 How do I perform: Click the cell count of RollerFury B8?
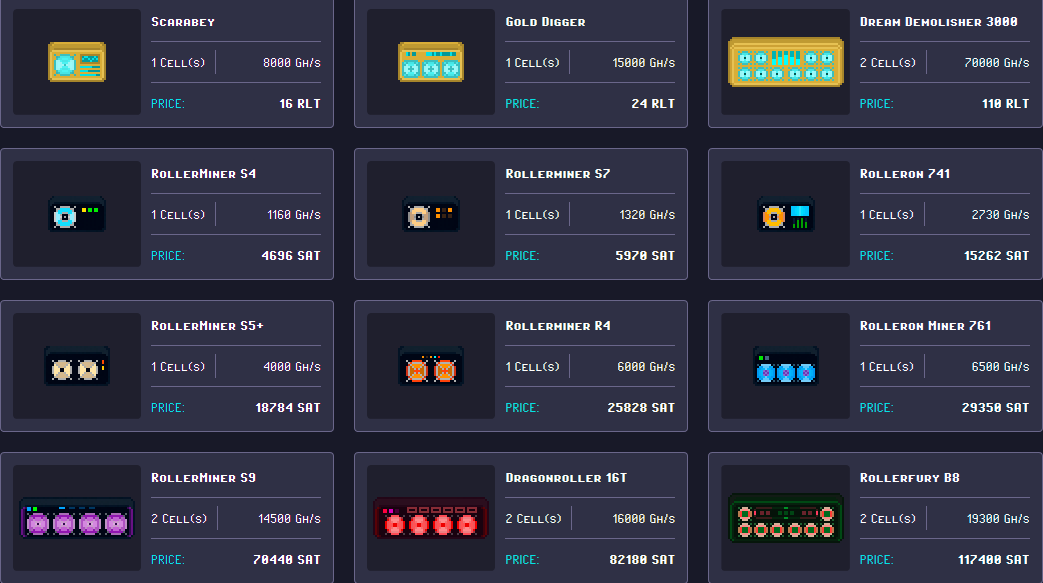click(888, 518)
